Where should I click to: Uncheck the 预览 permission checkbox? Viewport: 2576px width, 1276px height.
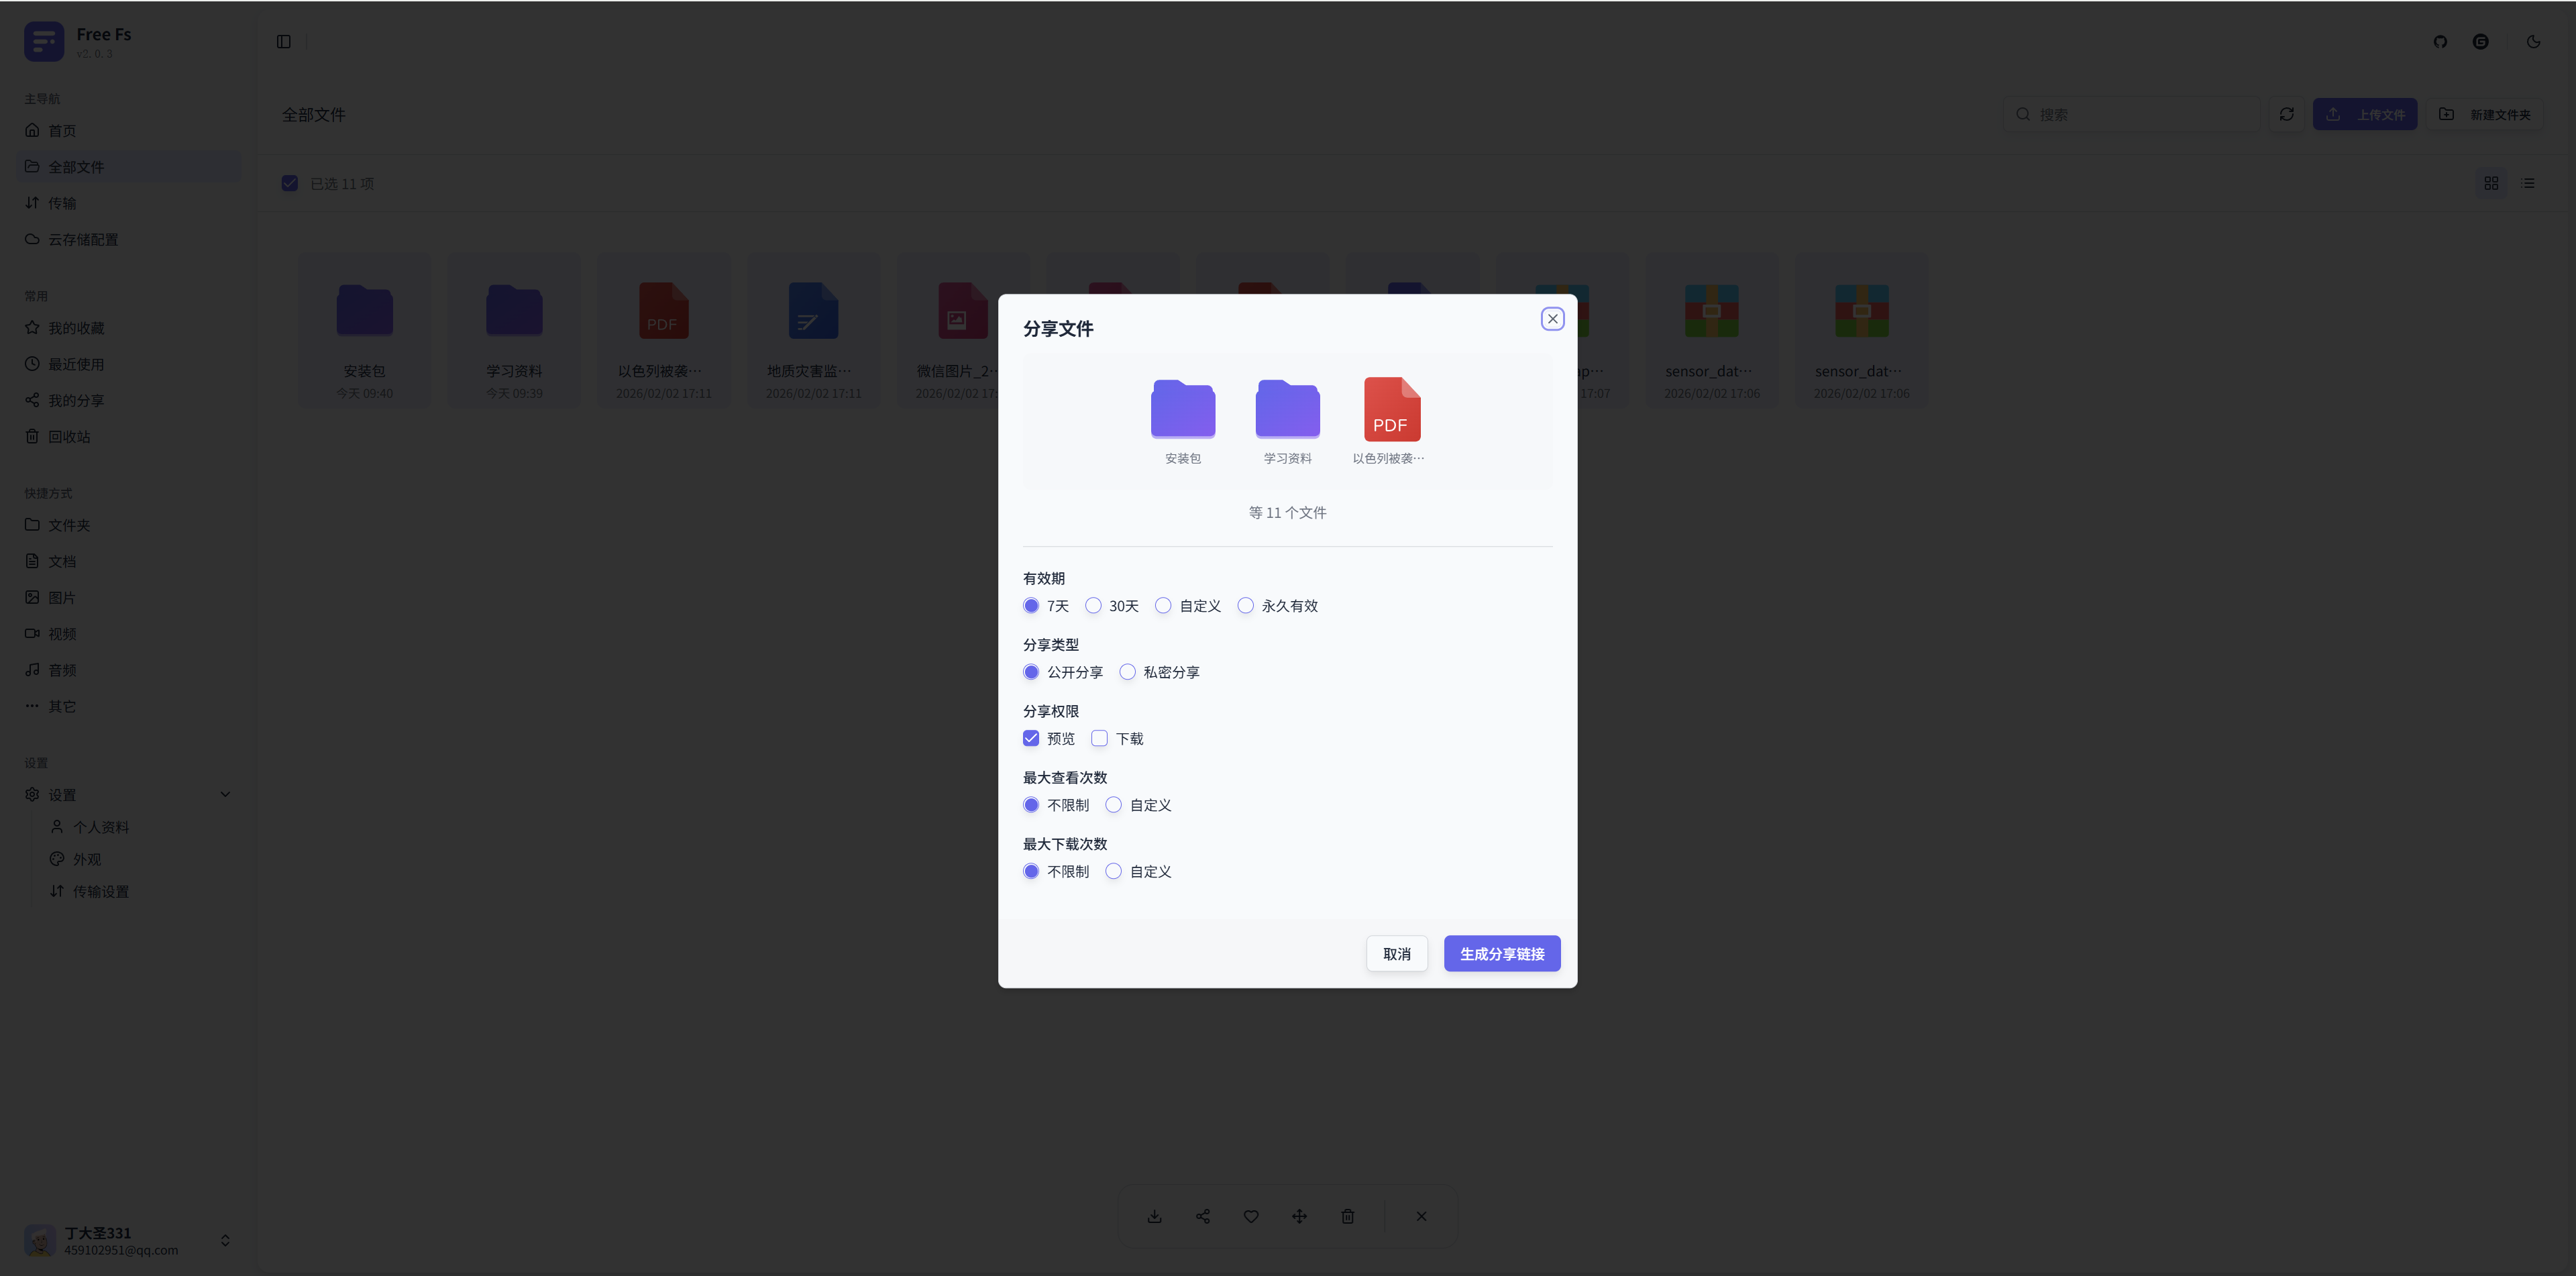pos(1031,738)
